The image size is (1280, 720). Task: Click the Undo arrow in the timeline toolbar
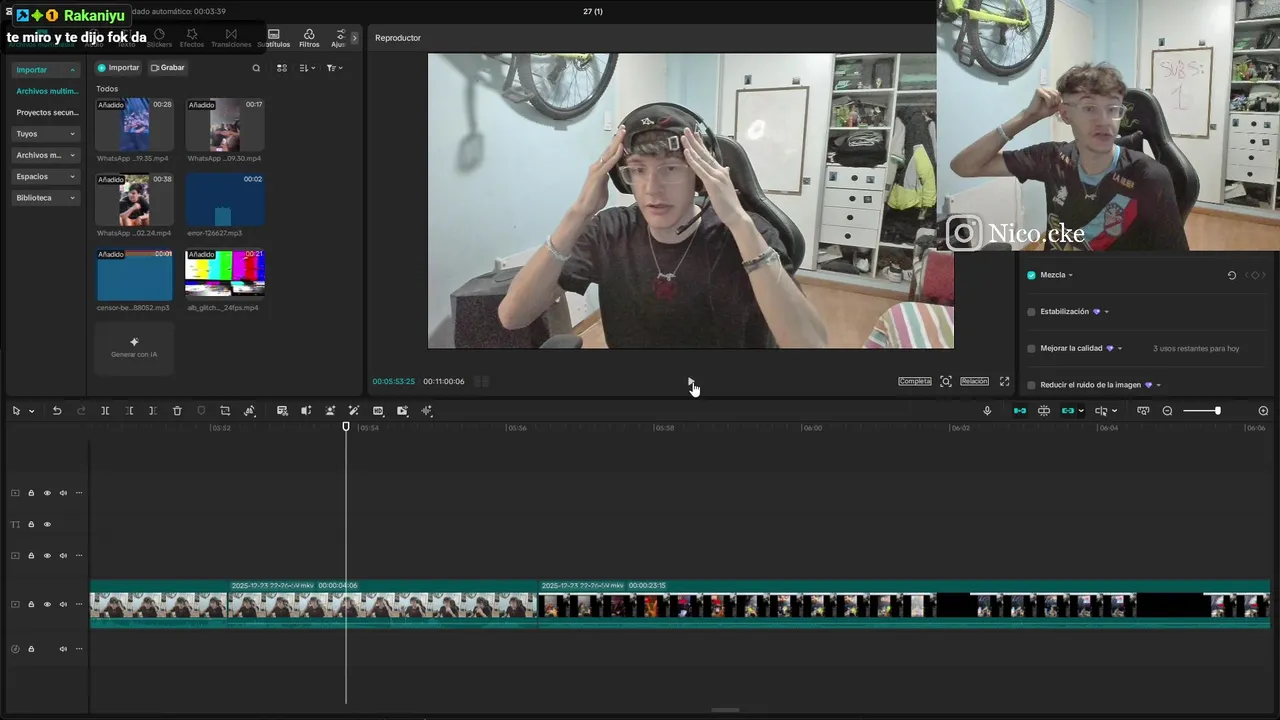tap(57, 411)
